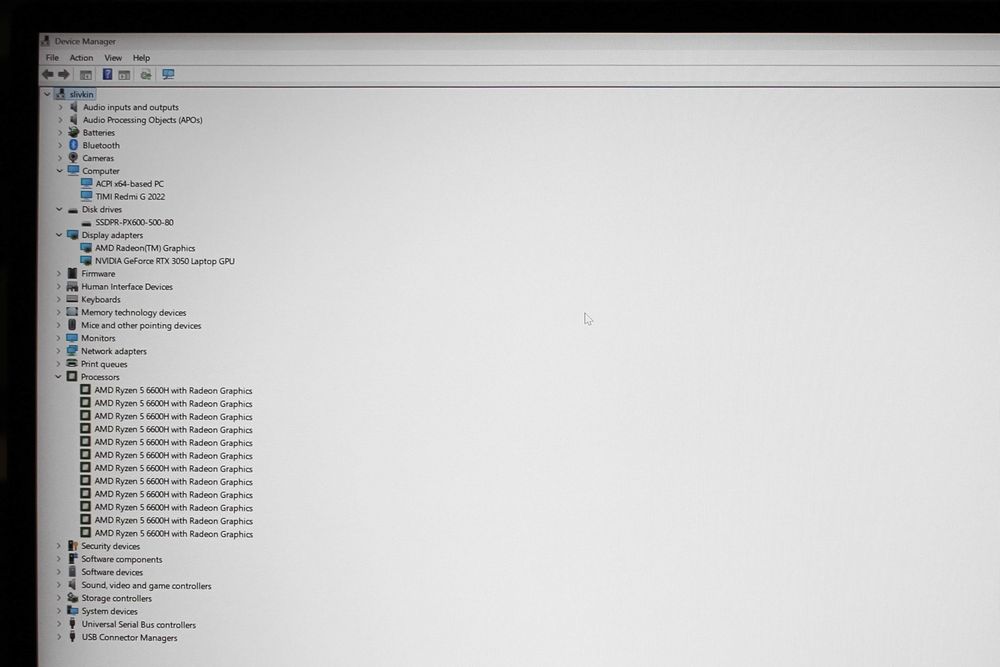The image size is (1000, 667).
Task: Click the Back arrow in the toolbar
Action: tap(48, 75)
